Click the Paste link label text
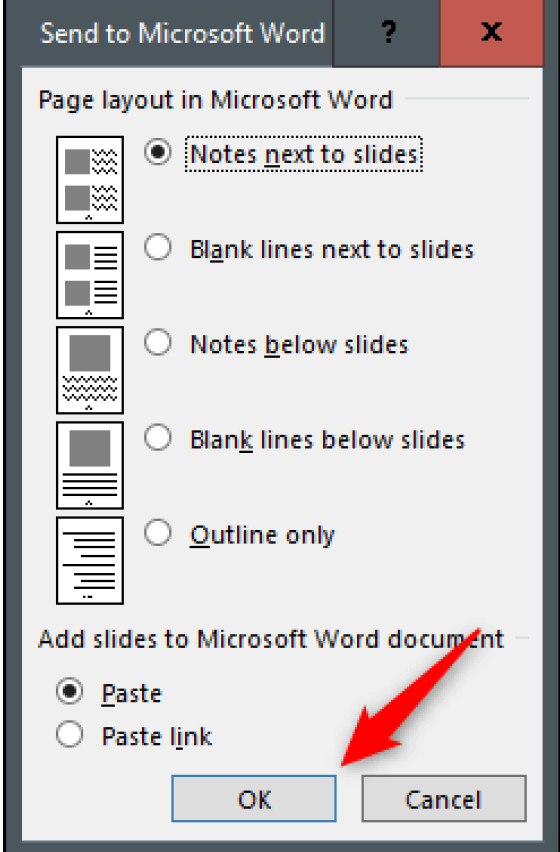Viewport: 560px width, 852px height. point(156,737)
